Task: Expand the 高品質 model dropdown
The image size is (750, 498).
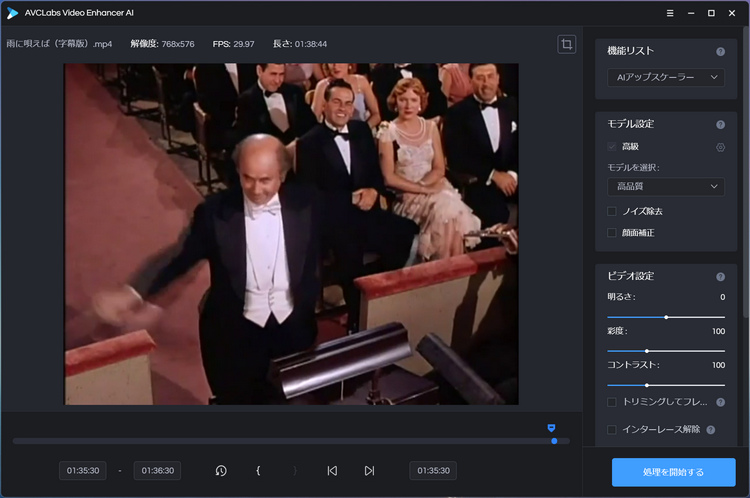Action: coord(666,187)
